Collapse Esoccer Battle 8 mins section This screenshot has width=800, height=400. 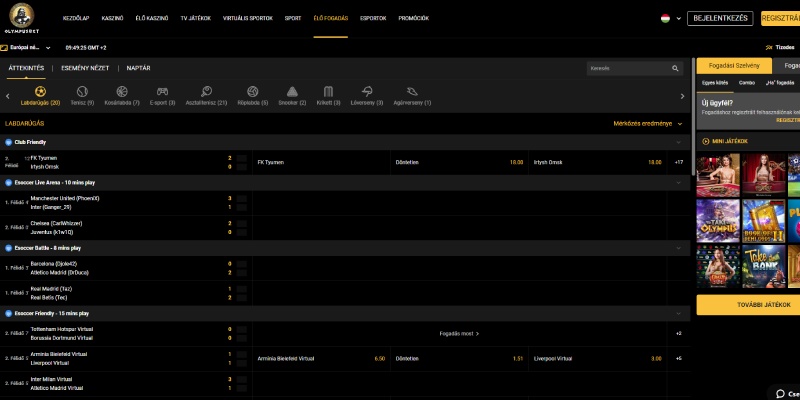pos(678,248)
